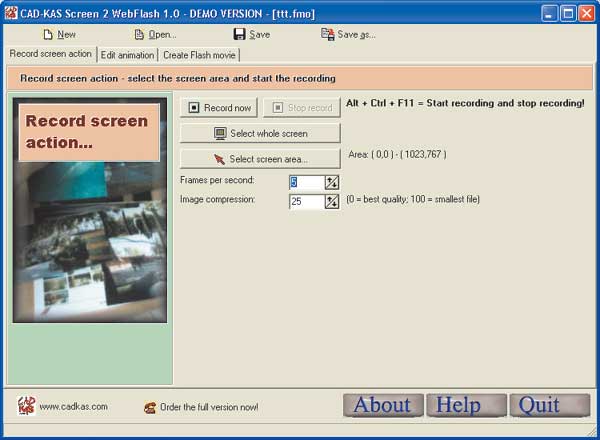Adjust the Frames per second spinner

click(x=332, y=182)
